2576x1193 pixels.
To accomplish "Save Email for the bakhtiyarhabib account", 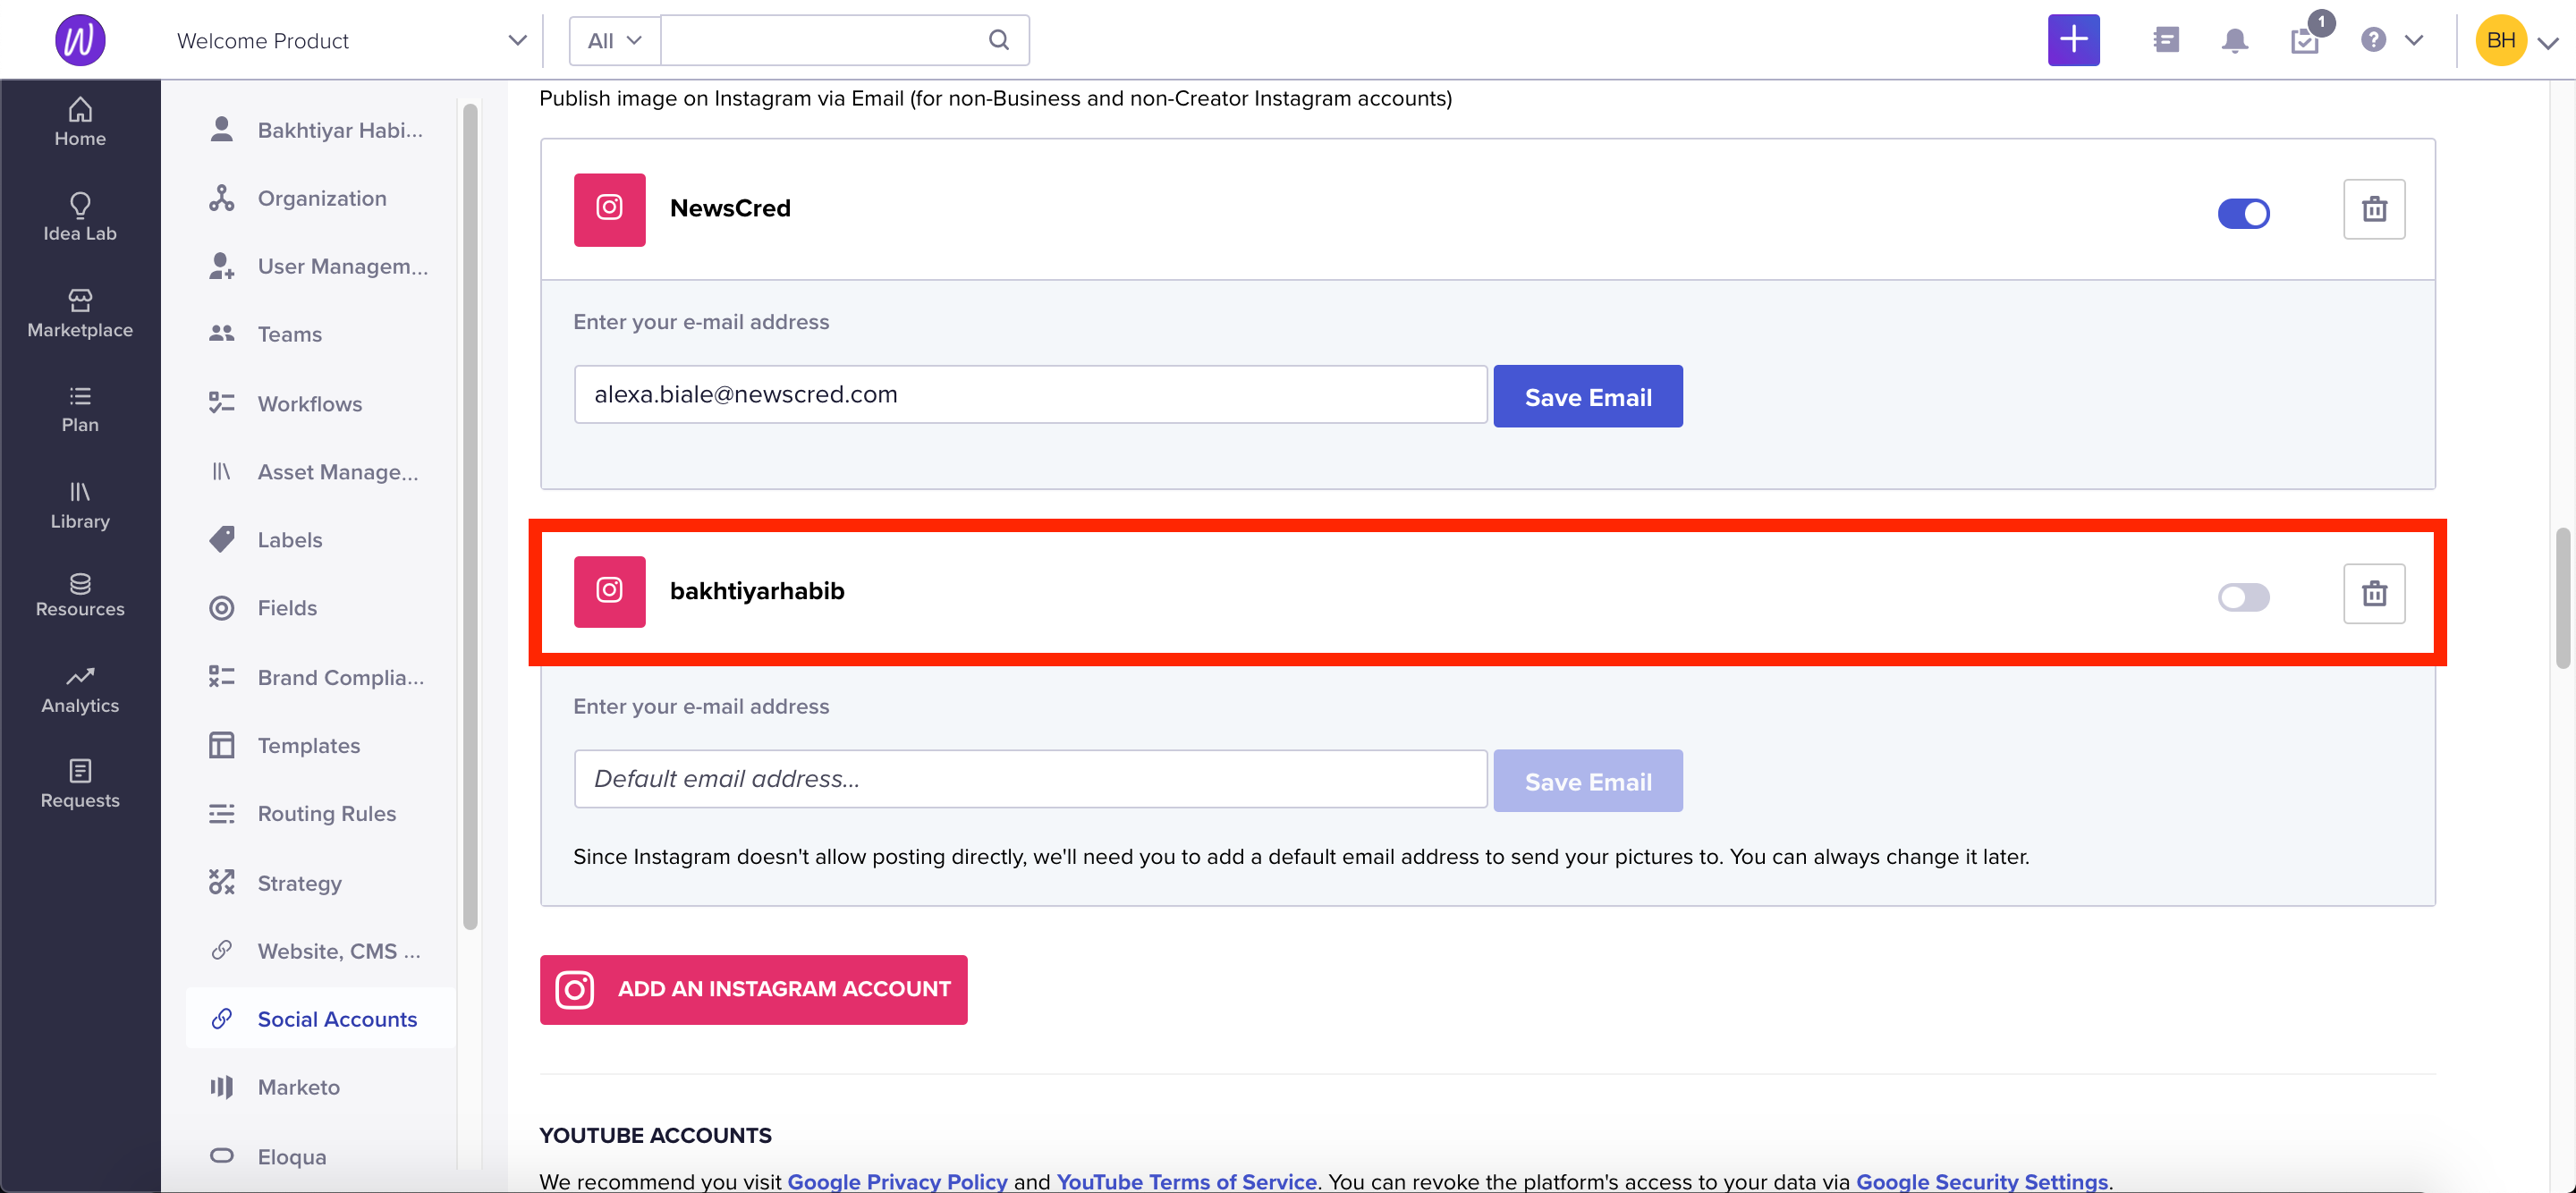I will point(1587,780).
